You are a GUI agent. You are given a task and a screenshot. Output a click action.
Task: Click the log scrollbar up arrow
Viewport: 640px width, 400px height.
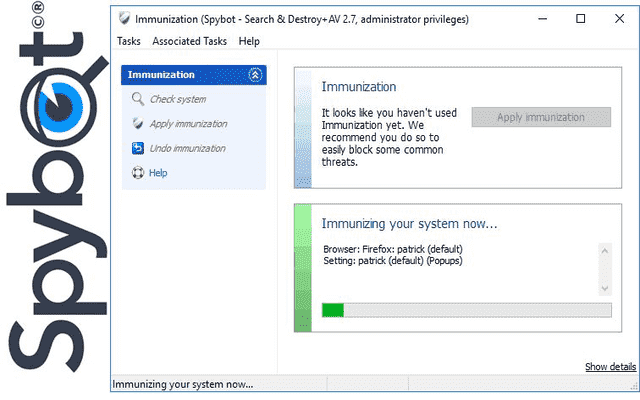(605, 251)
